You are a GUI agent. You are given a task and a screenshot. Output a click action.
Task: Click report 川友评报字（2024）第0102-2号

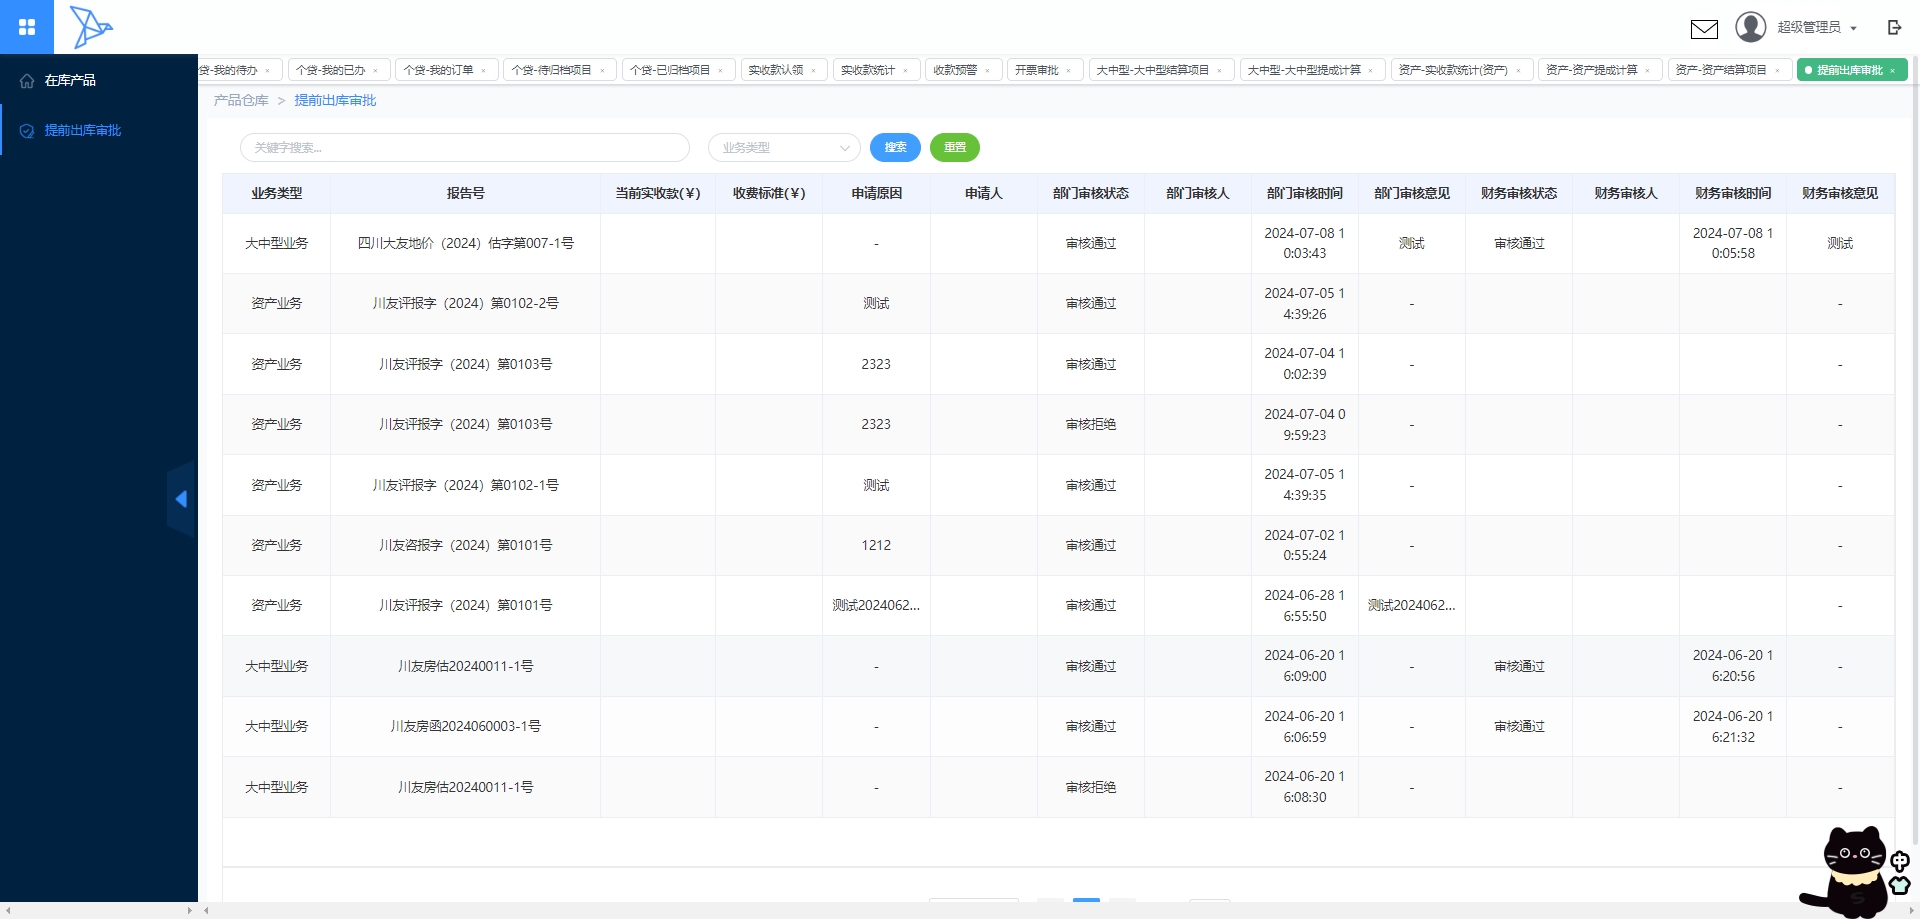(465, 303)
